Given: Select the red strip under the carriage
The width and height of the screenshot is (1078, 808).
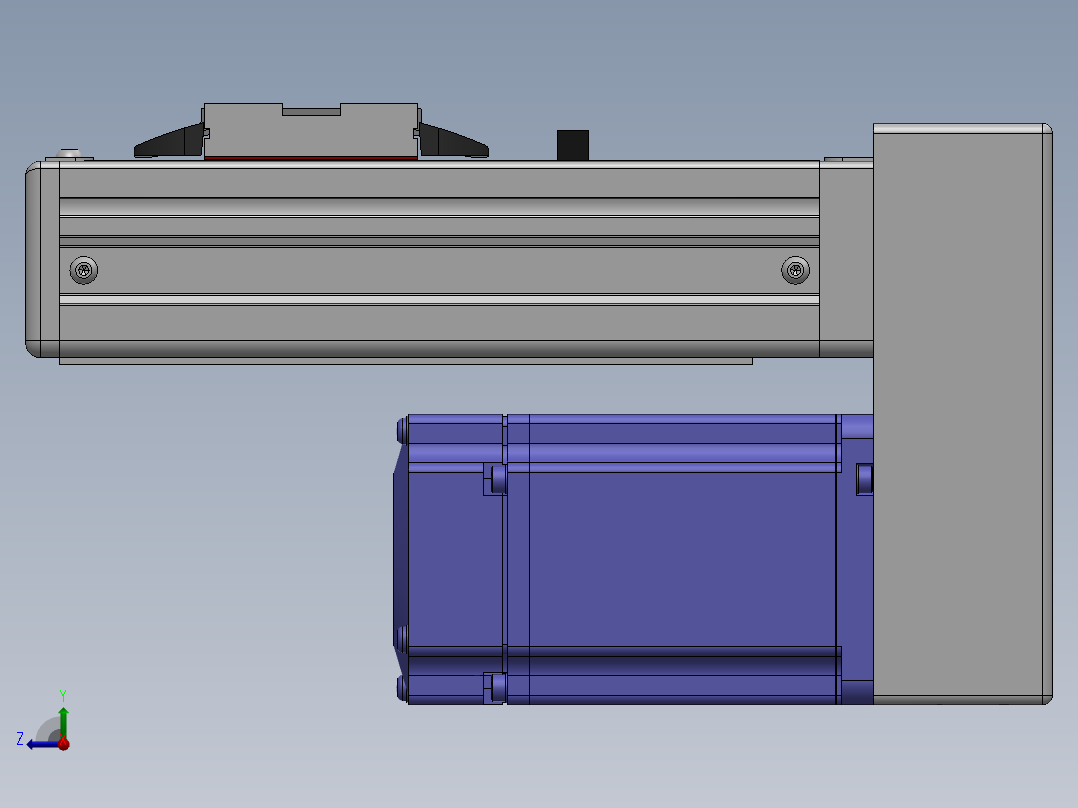Looking at the screenshot, I should pyautogui.click(x=311, y=158).
